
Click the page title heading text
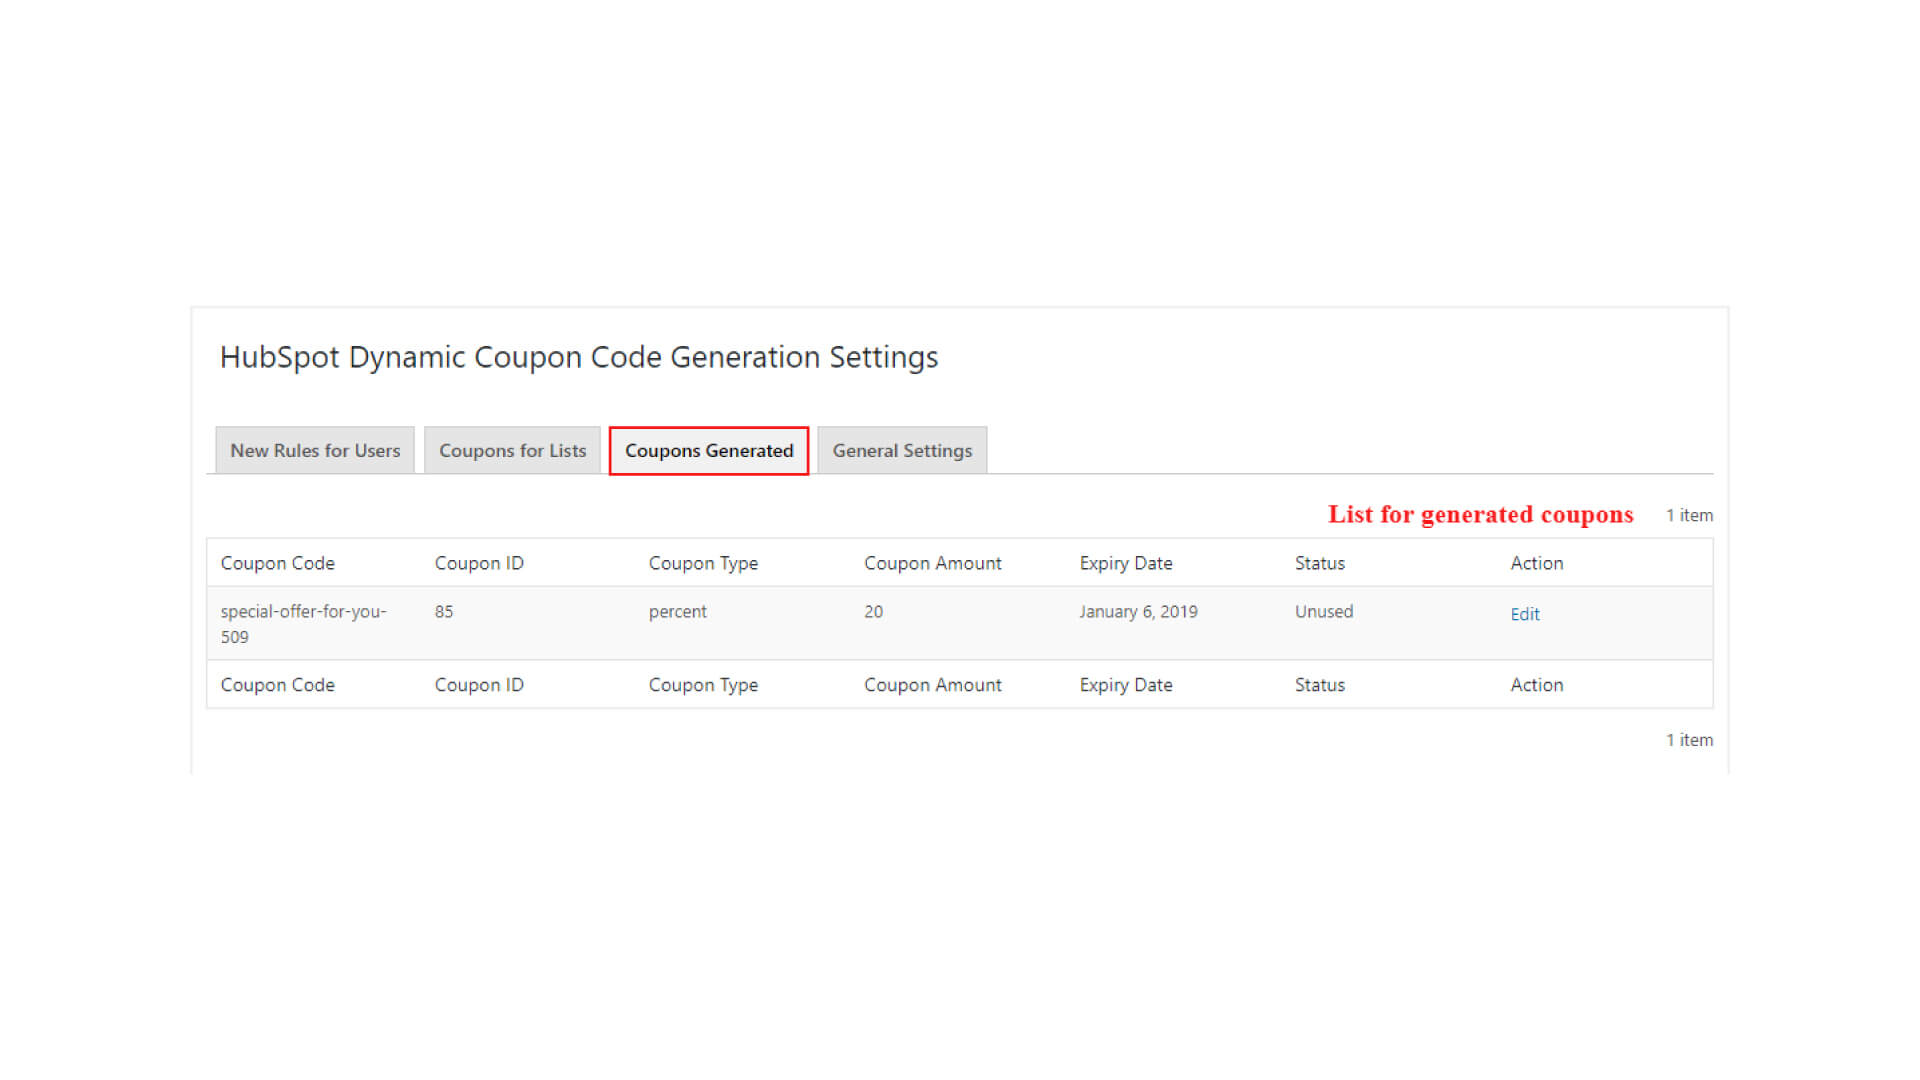pyautogui.click(x=578, y=357)
